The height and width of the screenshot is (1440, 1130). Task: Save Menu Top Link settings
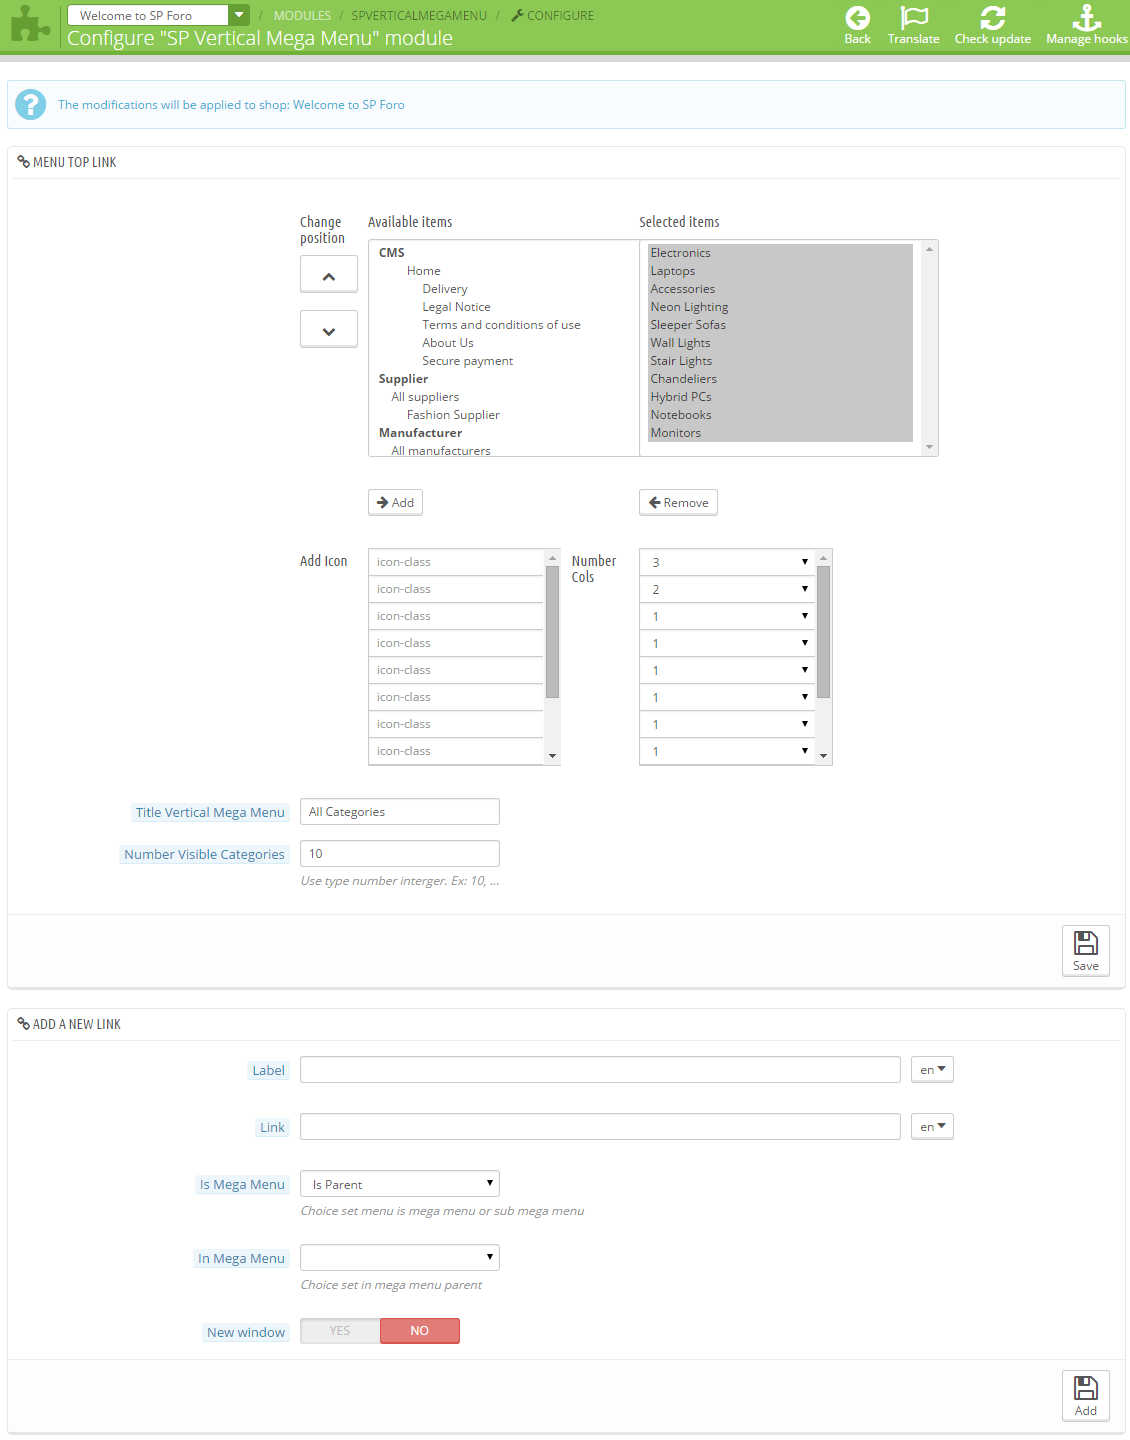click(x=1086, y=950)
